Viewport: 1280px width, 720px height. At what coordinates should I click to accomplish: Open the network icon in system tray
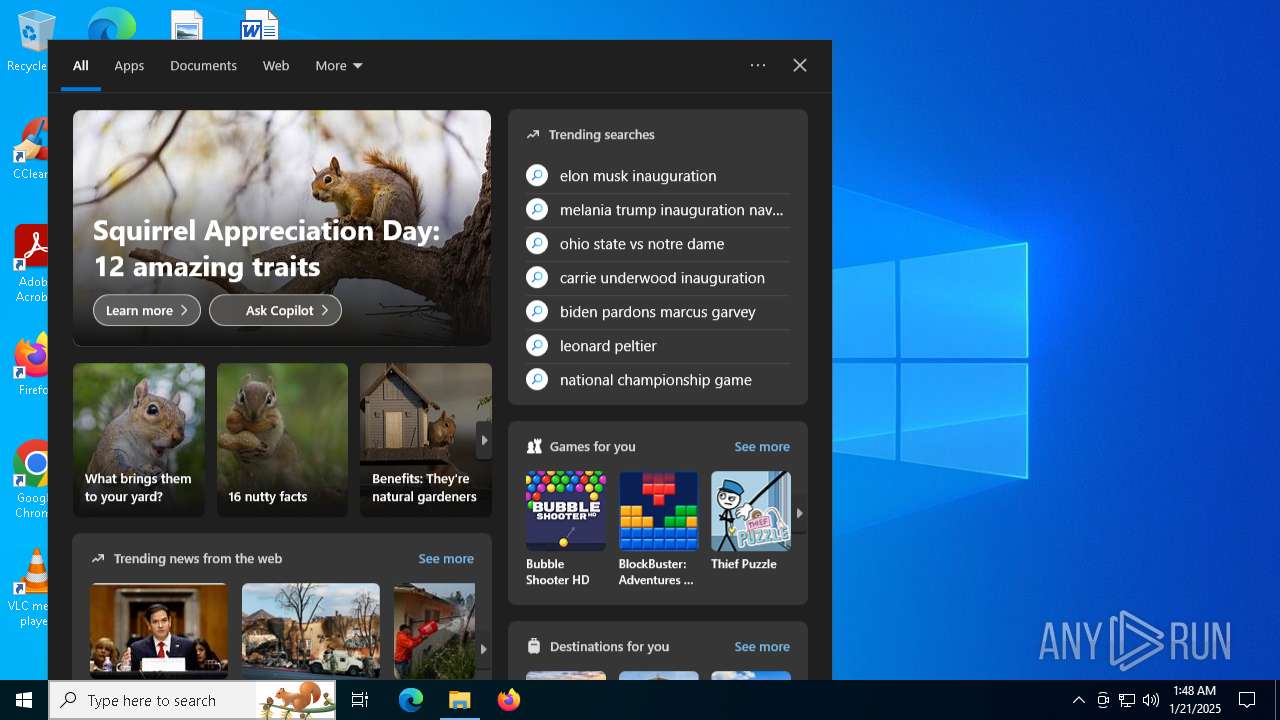click(x=1127, y=700)
